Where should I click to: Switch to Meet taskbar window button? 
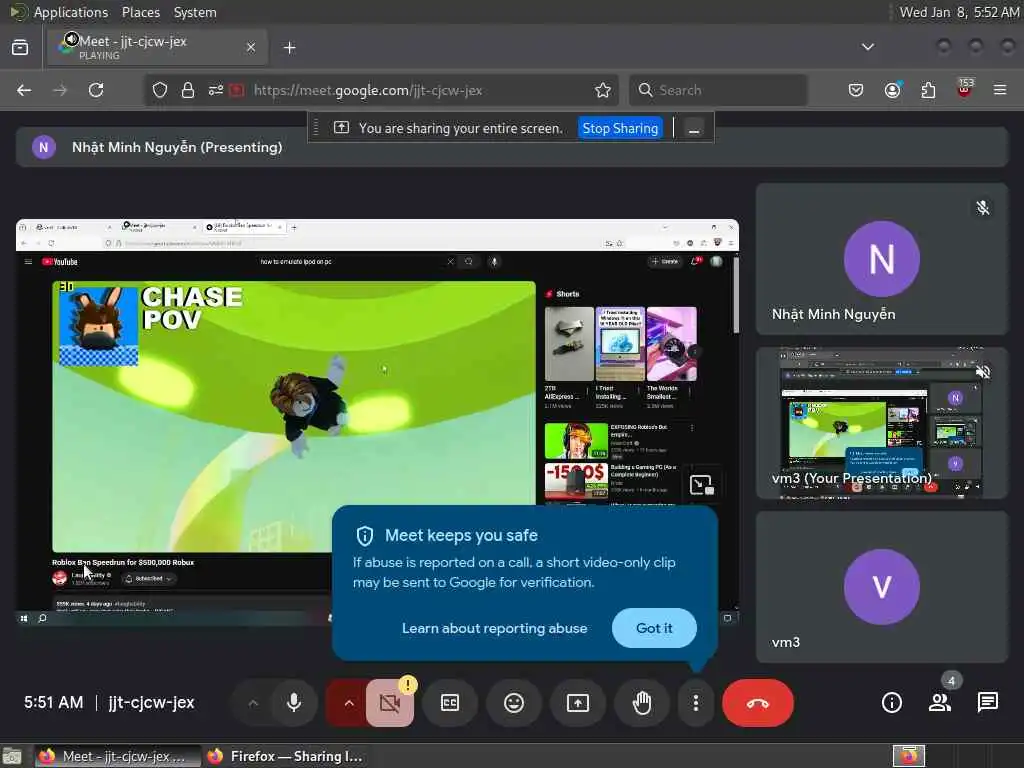pos(116,756)
